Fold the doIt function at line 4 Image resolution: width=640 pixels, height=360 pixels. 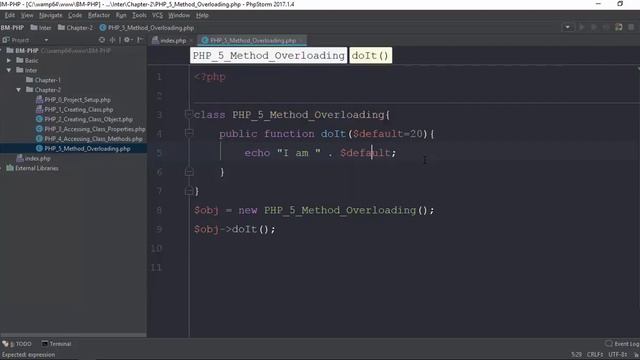pos(189,133)
